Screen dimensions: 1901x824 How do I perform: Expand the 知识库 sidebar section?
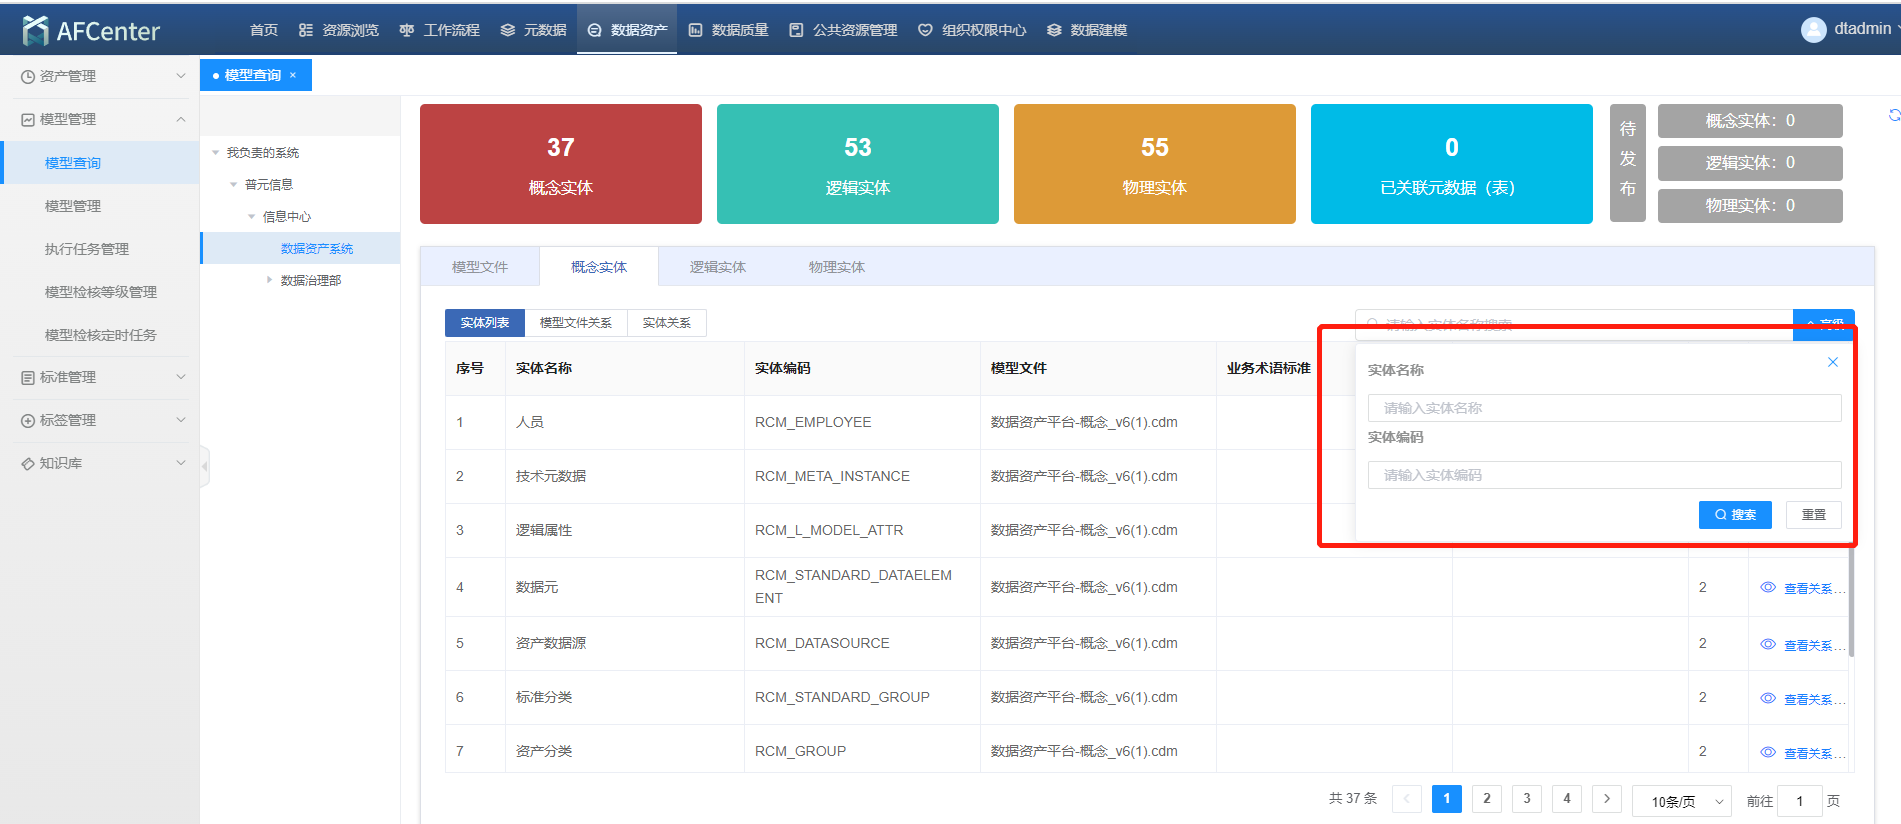pos(100,463)
